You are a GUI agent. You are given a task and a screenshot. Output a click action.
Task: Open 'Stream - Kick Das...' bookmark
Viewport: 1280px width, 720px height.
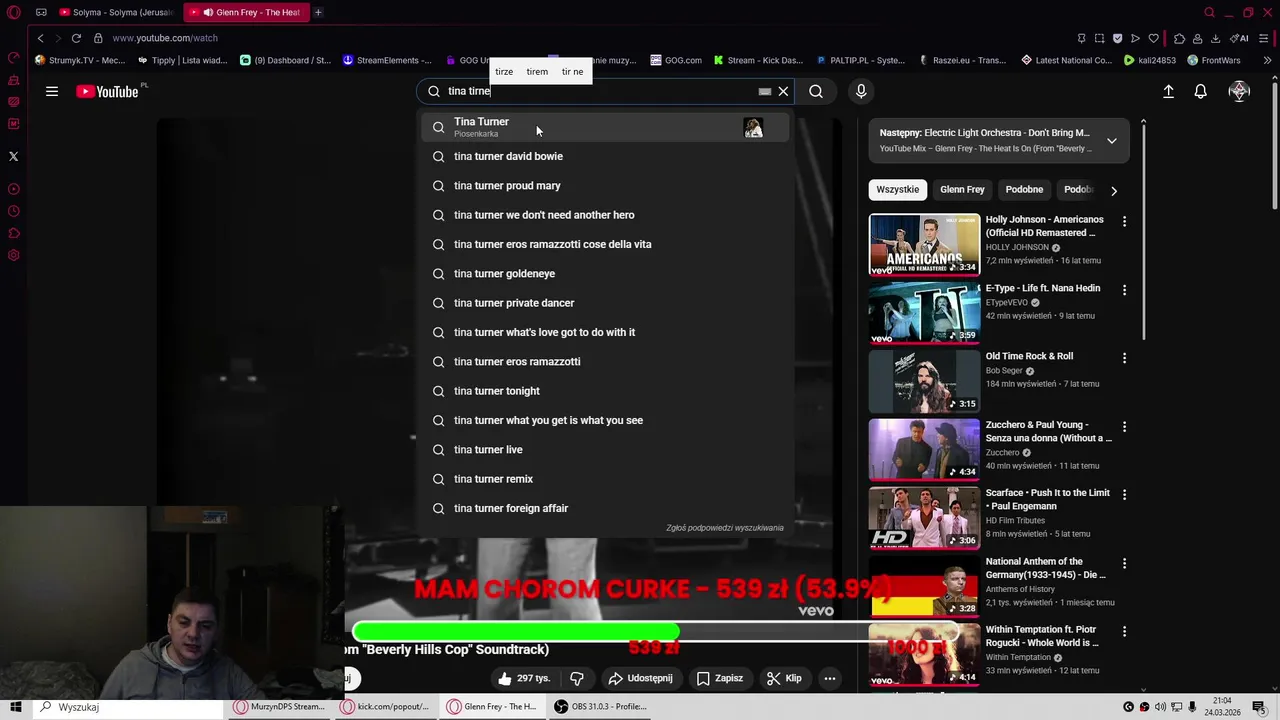(758, 60)
